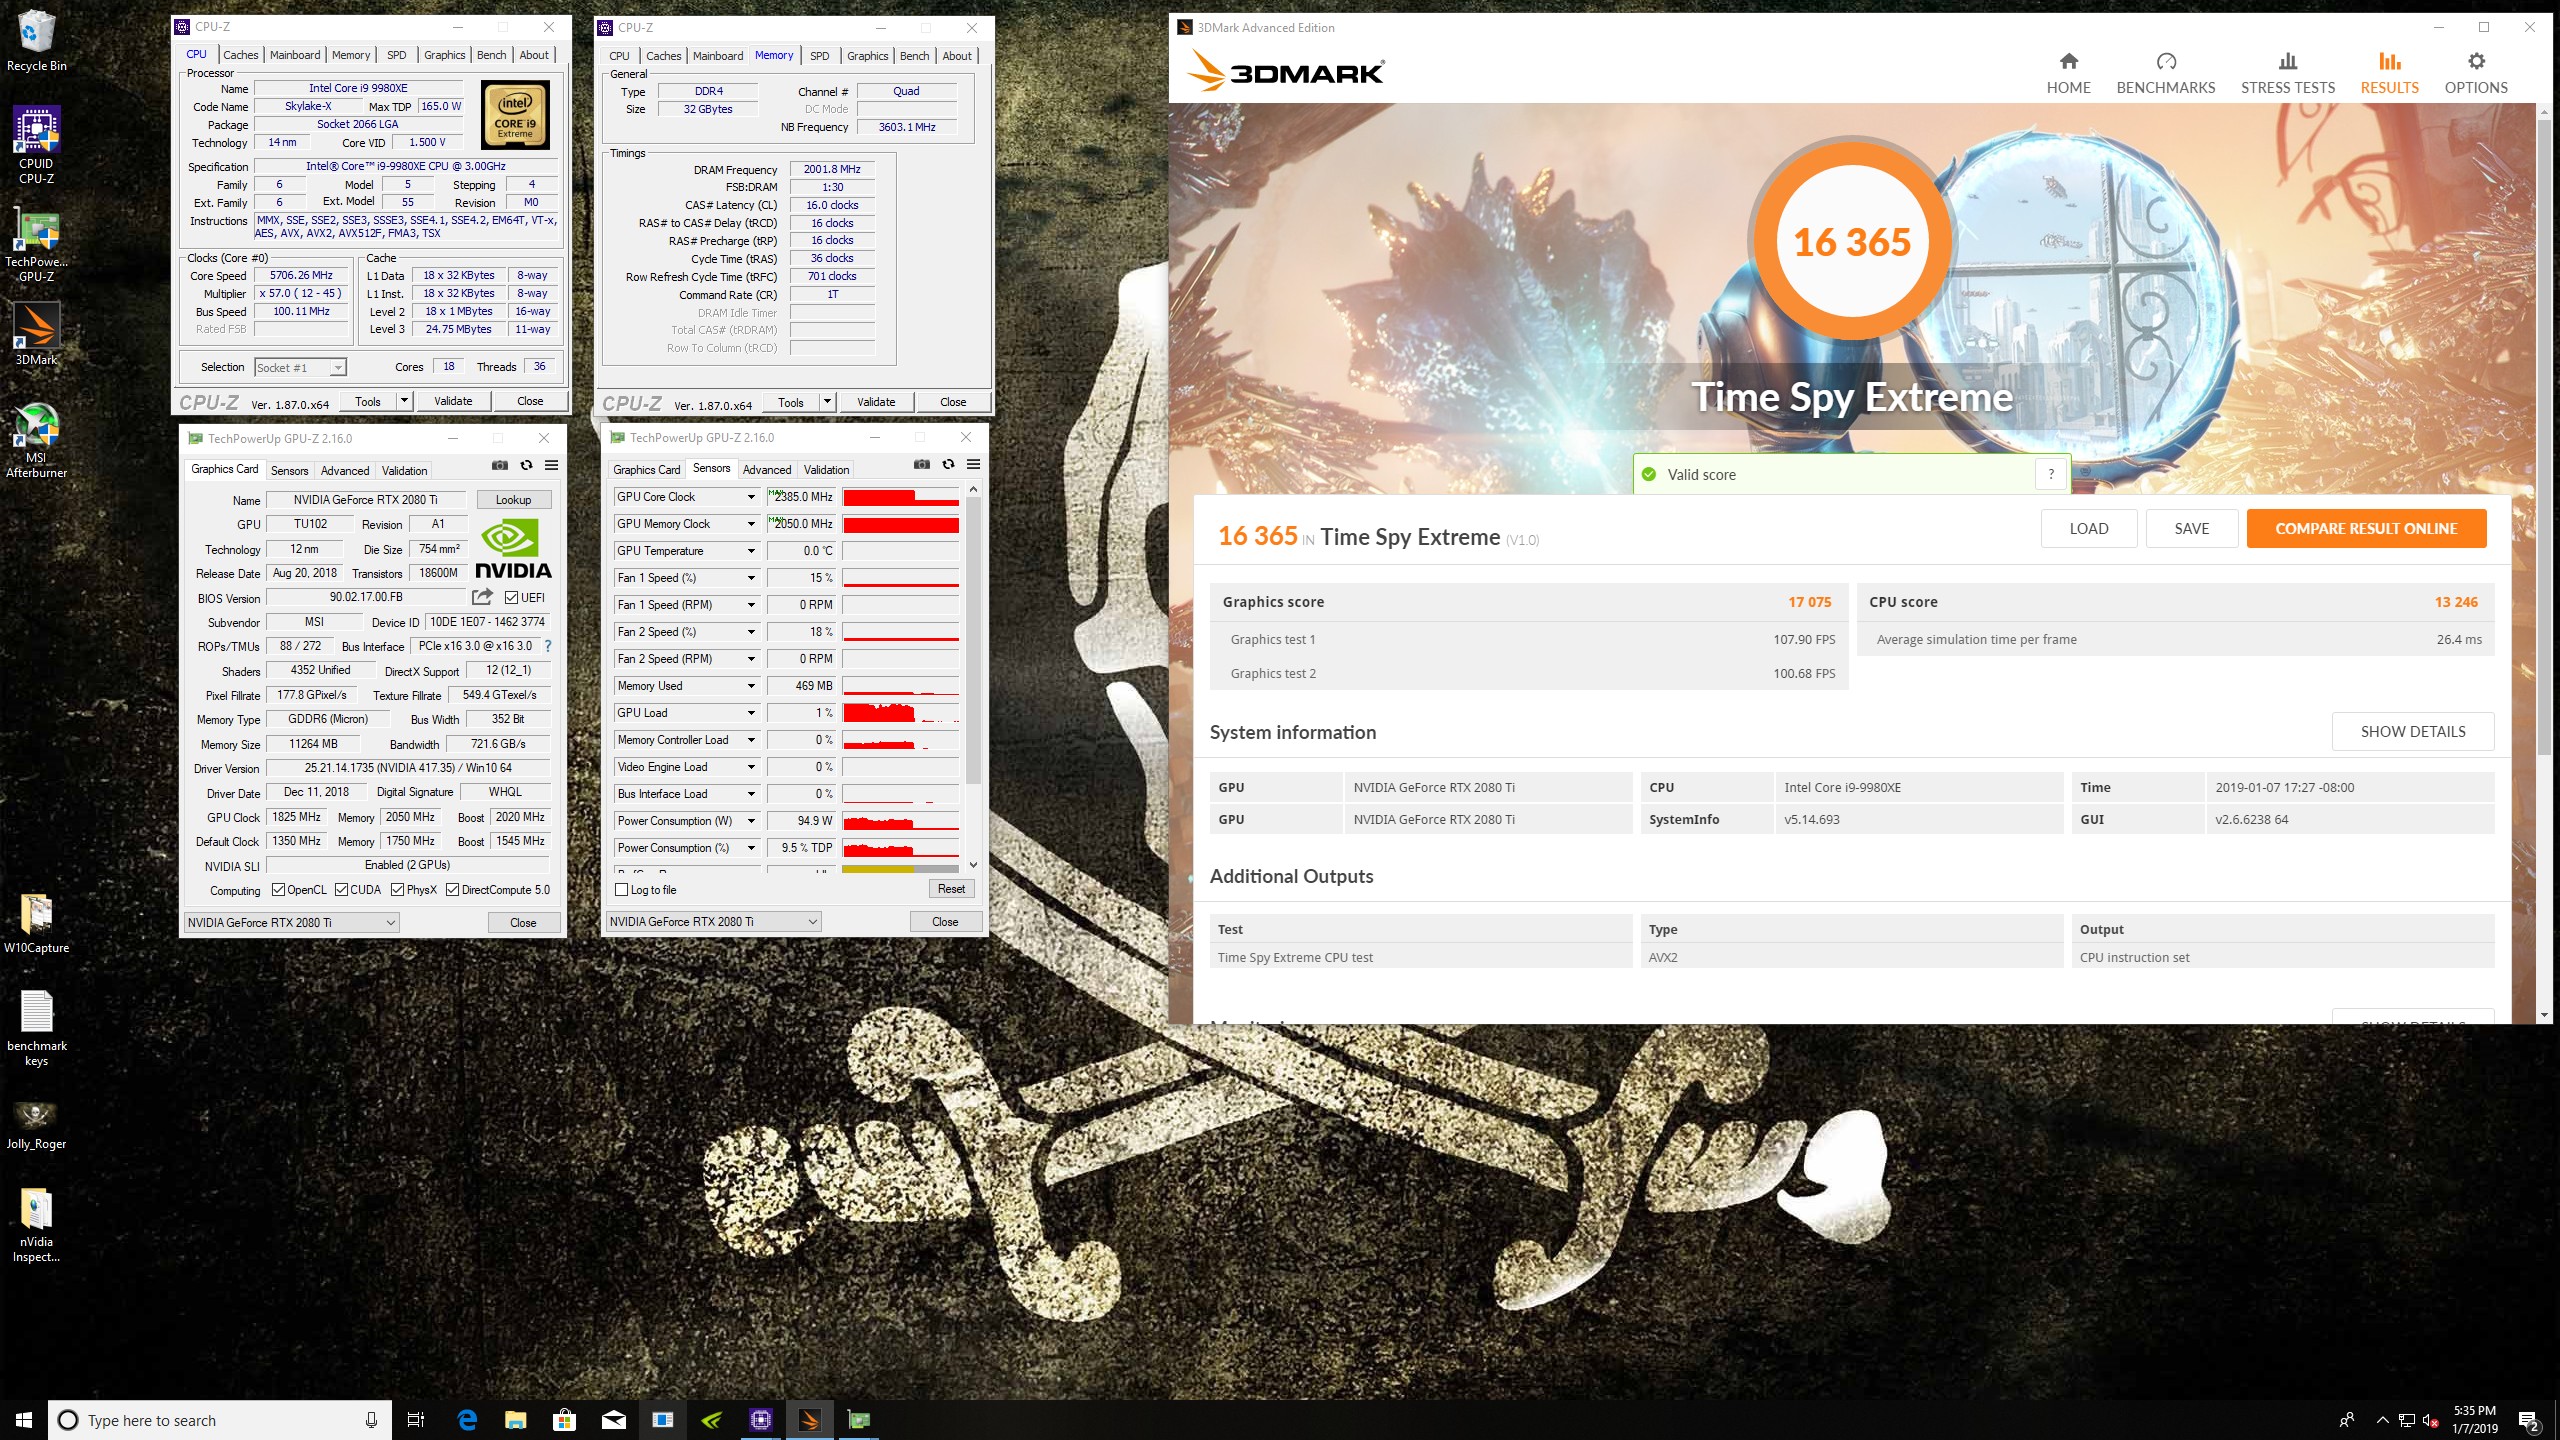The height and width of the screenshot is (1440, 2560).
Task: Open notification center on taskbar
Action: (x=2528, y=1420)
